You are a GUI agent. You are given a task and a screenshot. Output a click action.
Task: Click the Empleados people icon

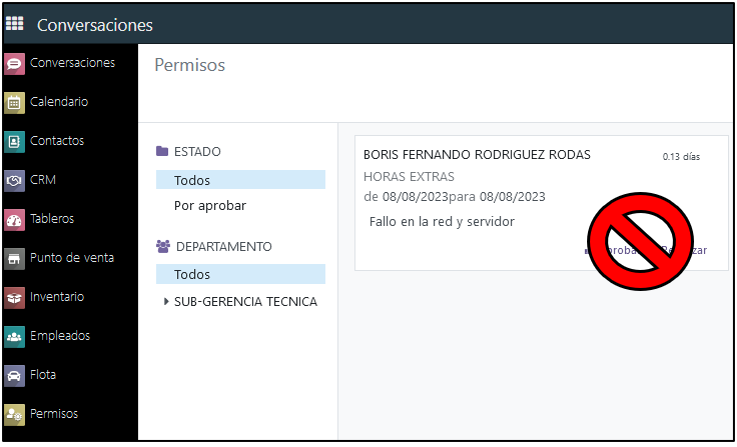click(14, 337)
